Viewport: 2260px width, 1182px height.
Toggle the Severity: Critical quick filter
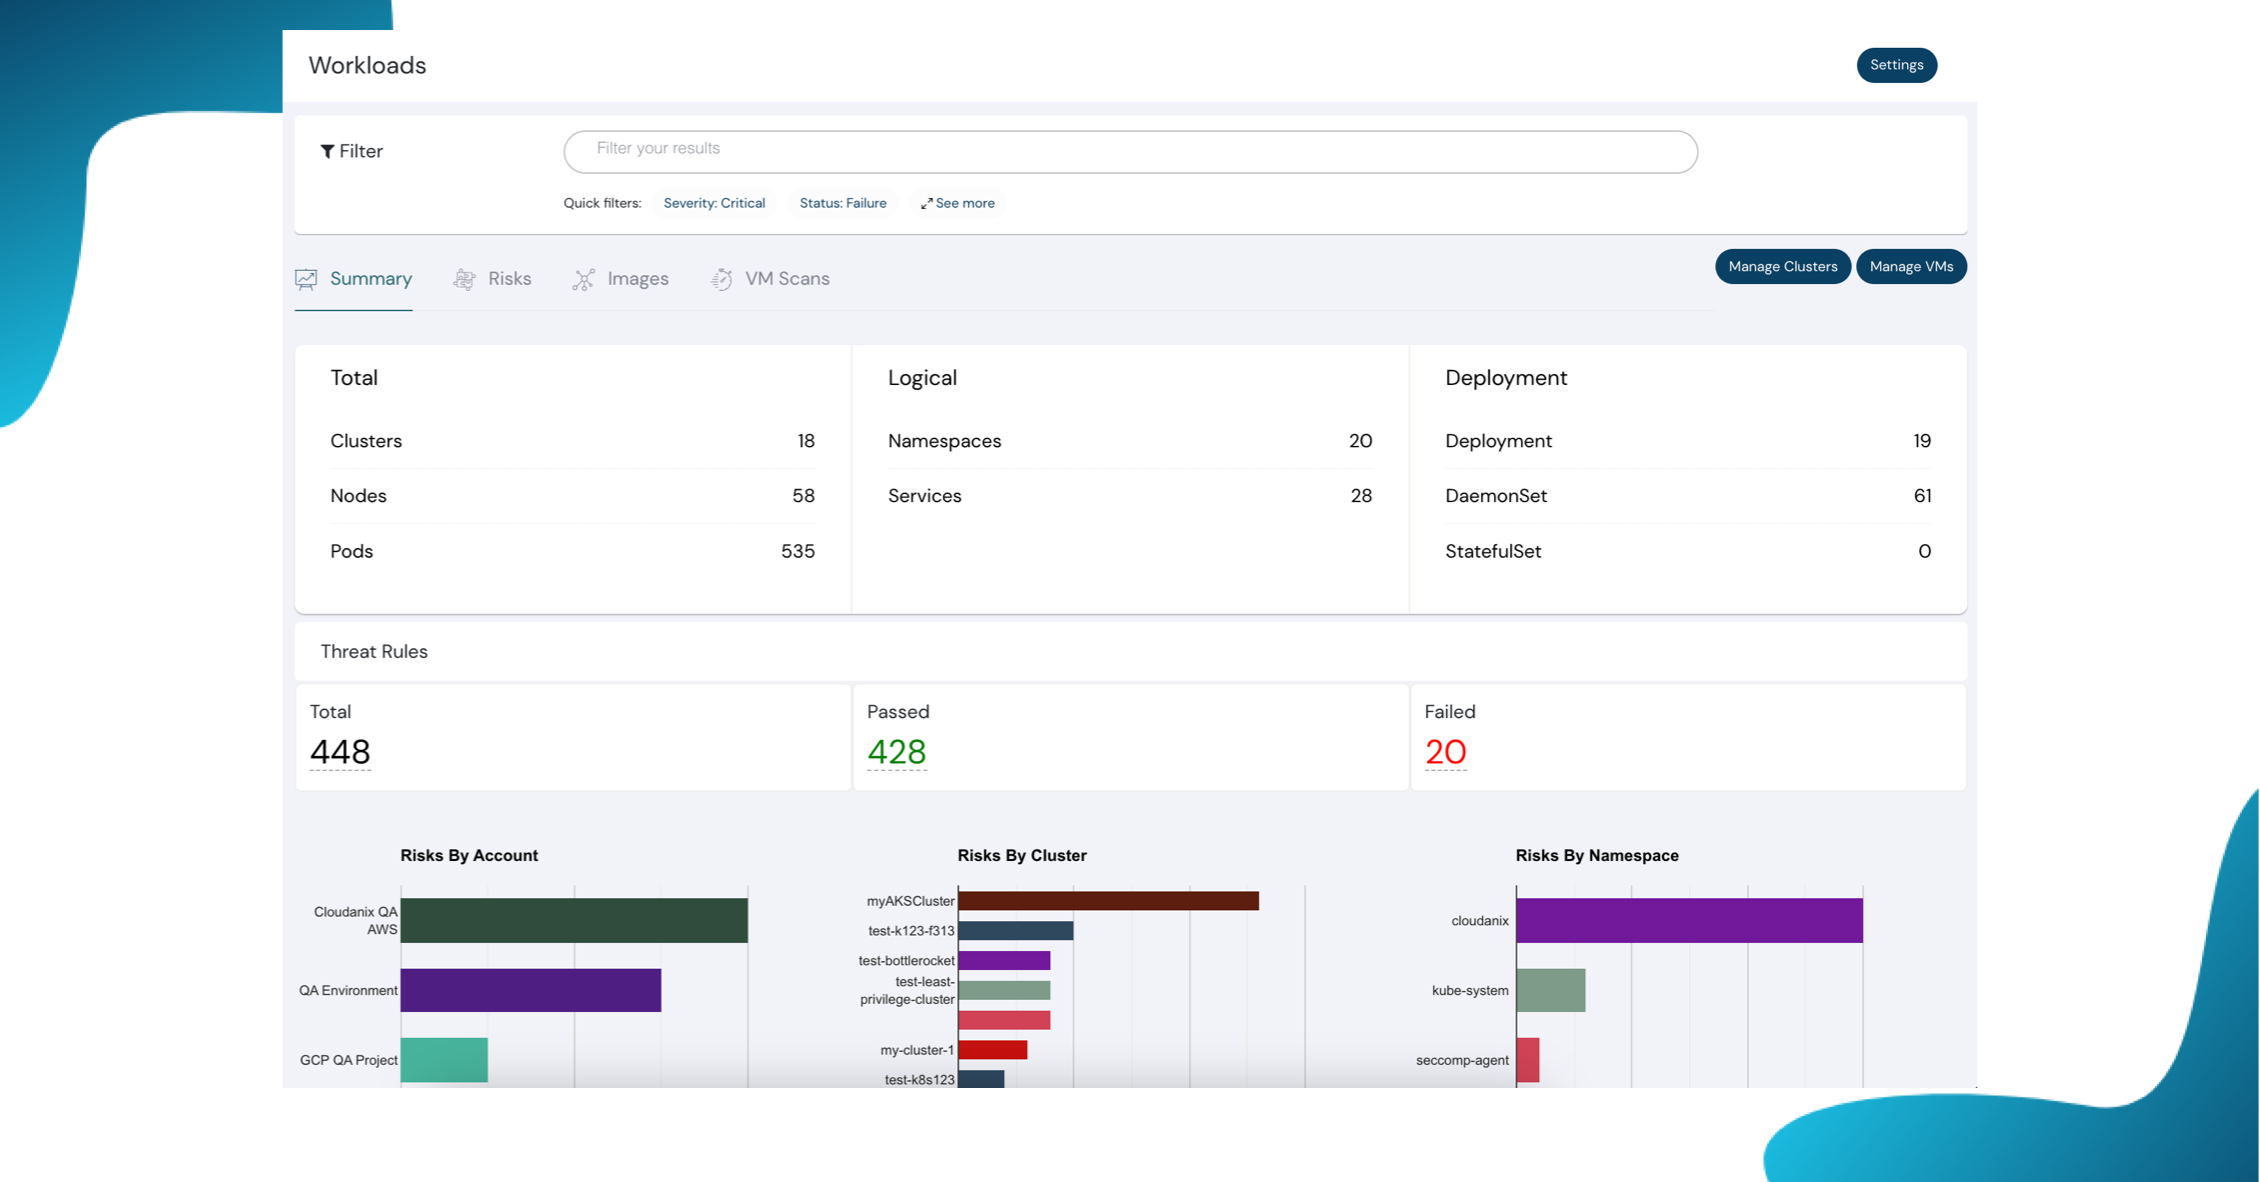coord(714,202)
